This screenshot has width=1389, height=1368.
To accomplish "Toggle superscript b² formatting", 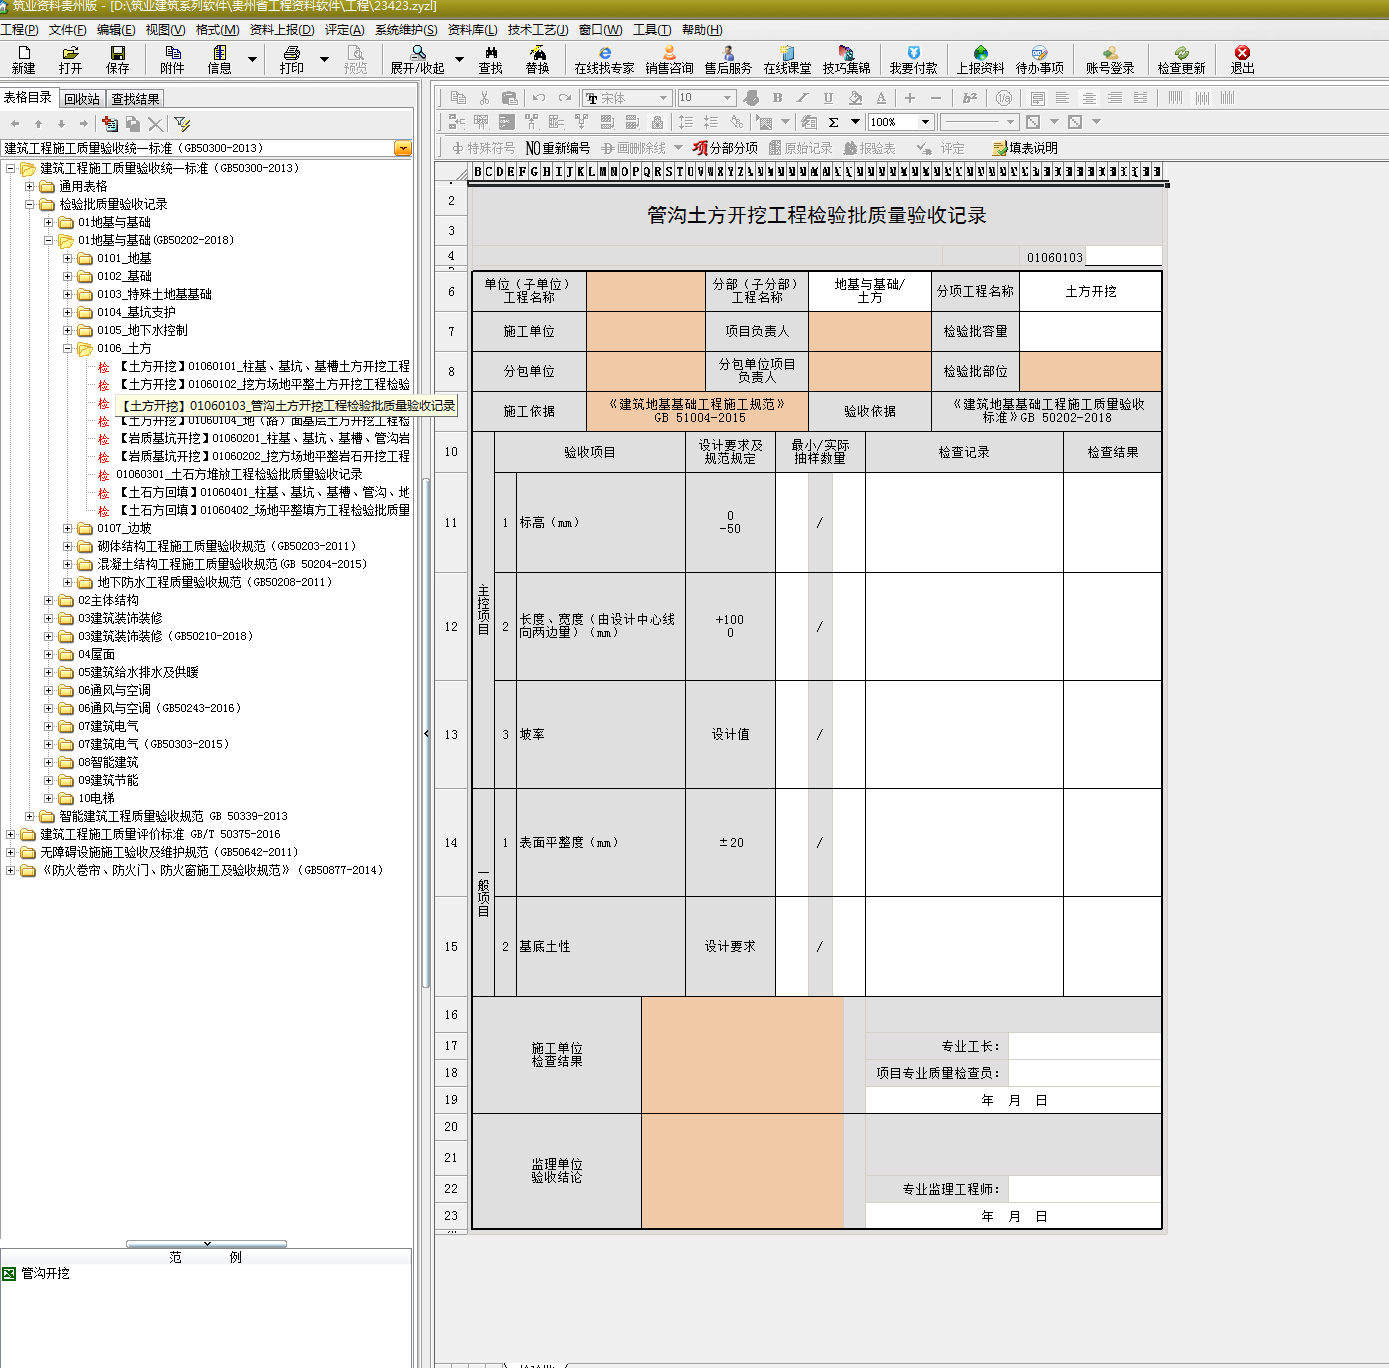I will (969, 98).
